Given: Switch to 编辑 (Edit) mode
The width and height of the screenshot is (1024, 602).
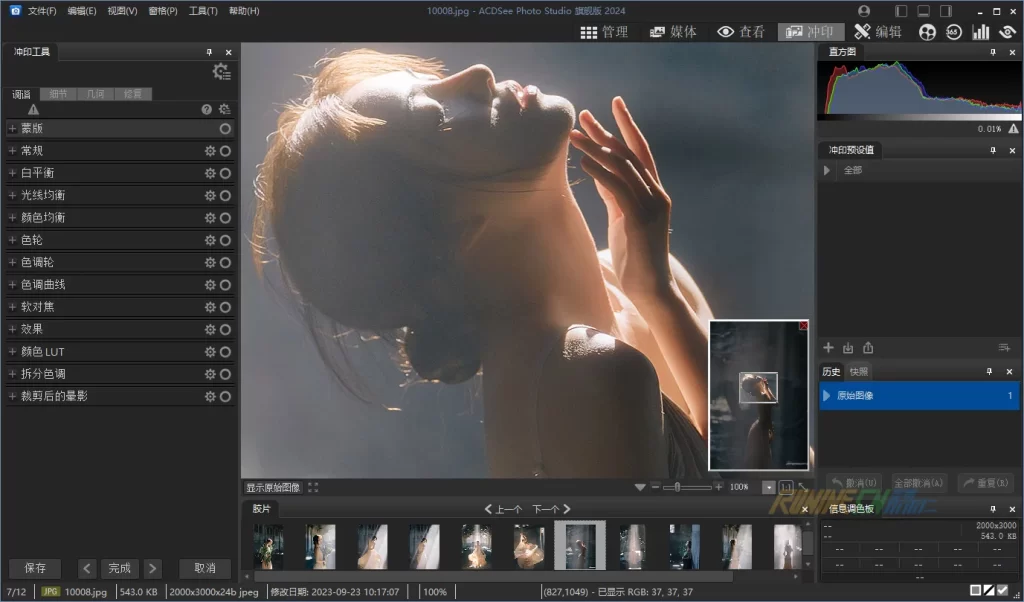Looking at the screenshot, I should tap(877, 32).
